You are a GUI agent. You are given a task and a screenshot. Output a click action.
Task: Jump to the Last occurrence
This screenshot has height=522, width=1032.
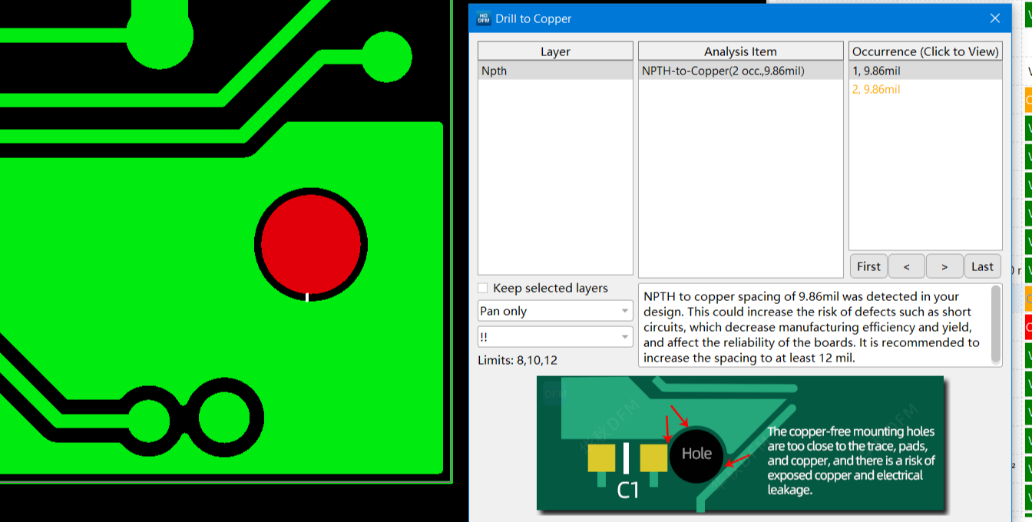(x=982, y=266)
